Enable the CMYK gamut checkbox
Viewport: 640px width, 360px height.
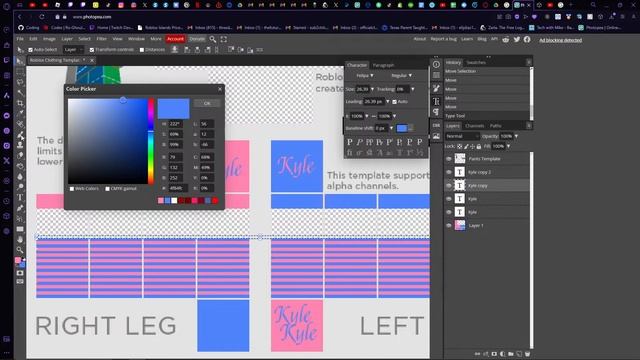(107, 189)
